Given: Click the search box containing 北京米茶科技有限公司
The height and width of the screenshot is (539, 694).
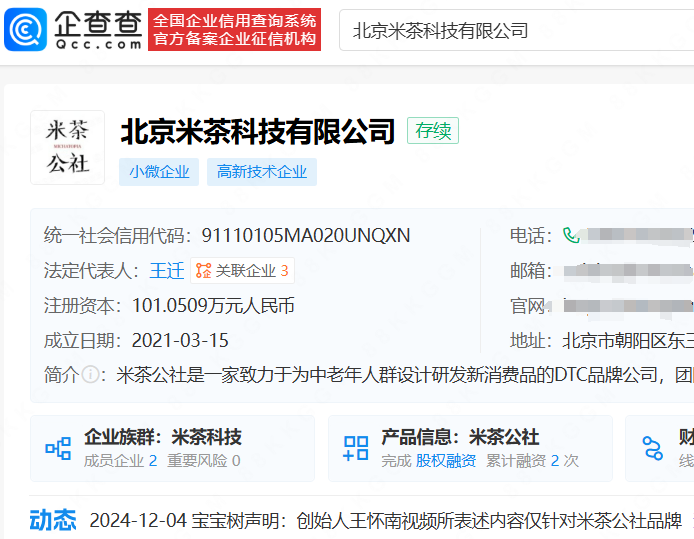Looking at the screenshot, I should (516, 31).
